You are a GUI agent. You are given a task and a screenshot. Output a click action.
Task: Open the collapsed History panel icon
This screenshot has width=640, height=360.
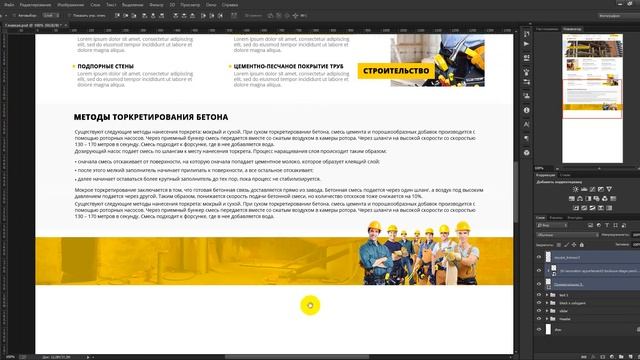pyautogui.click(x=527, y=34)
